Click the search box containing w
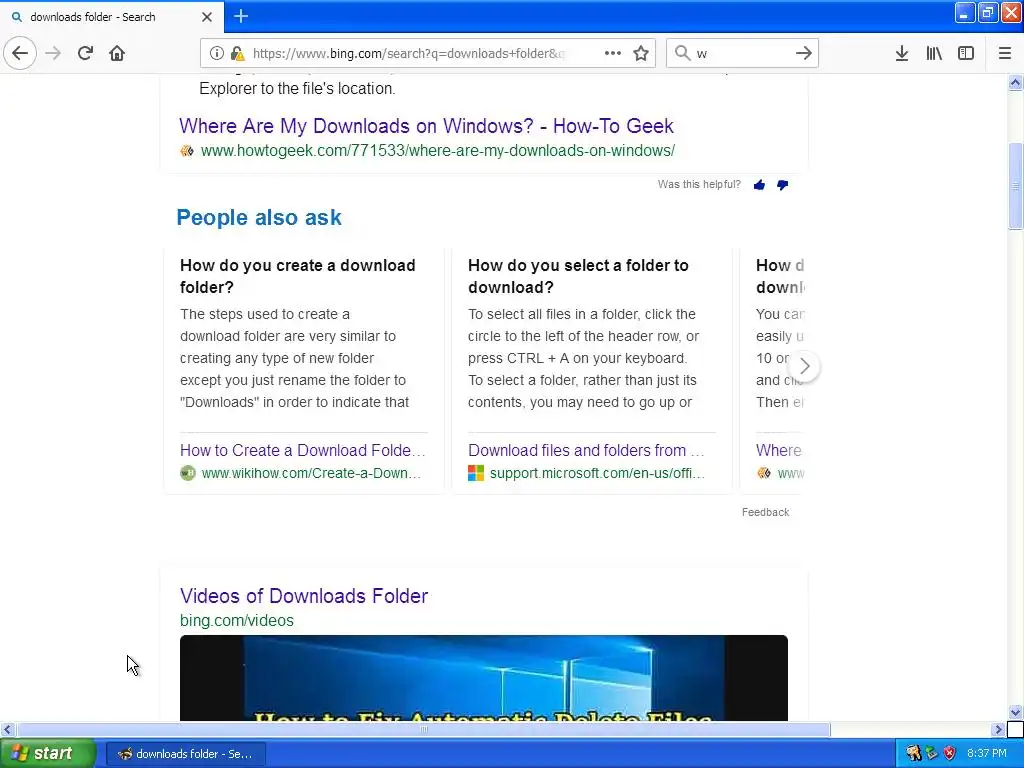This screenshot has height=768, width=1024. pyautogui.click(x=742, y=53)
